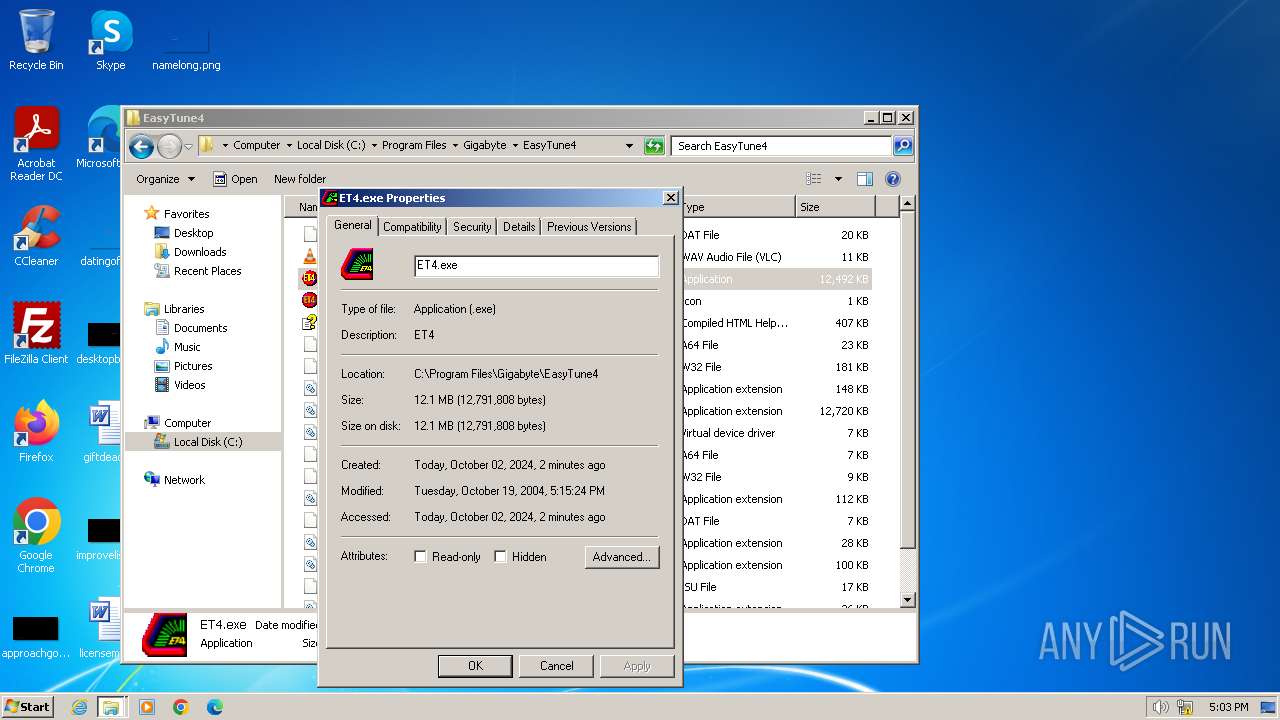This screenshot has width=1280, height=720.
Task: Click the 5:03 PM taskbar clock
Action: click(x=1228, y=707)
